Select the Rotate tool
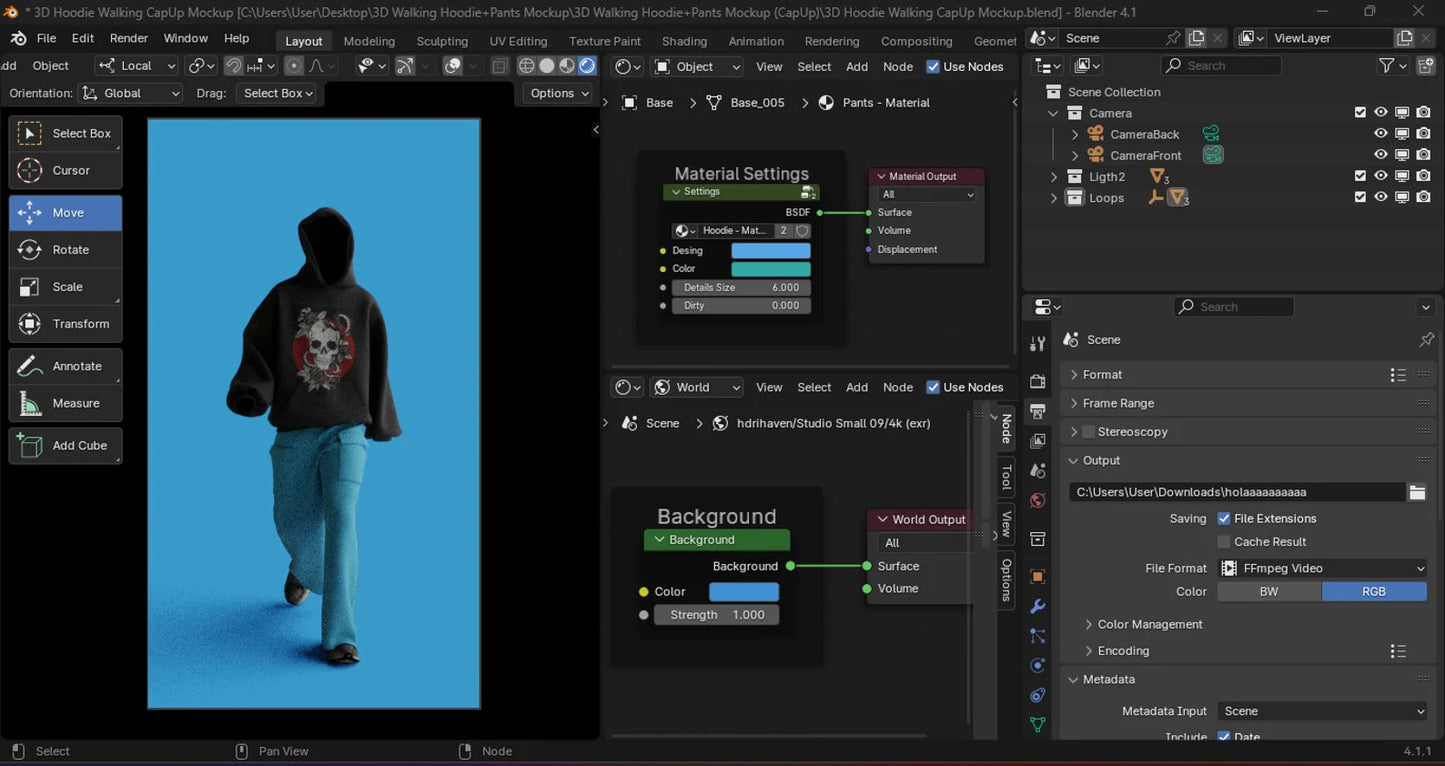The height and width of the screenshot is (766, 1445). 66,250
